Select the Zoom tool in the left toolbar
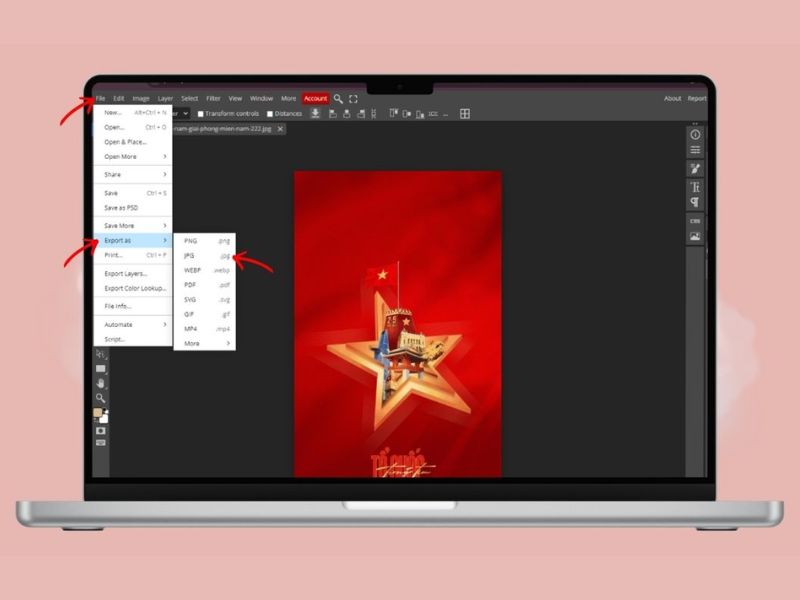 pyautogui.click(x=101, y=397)
